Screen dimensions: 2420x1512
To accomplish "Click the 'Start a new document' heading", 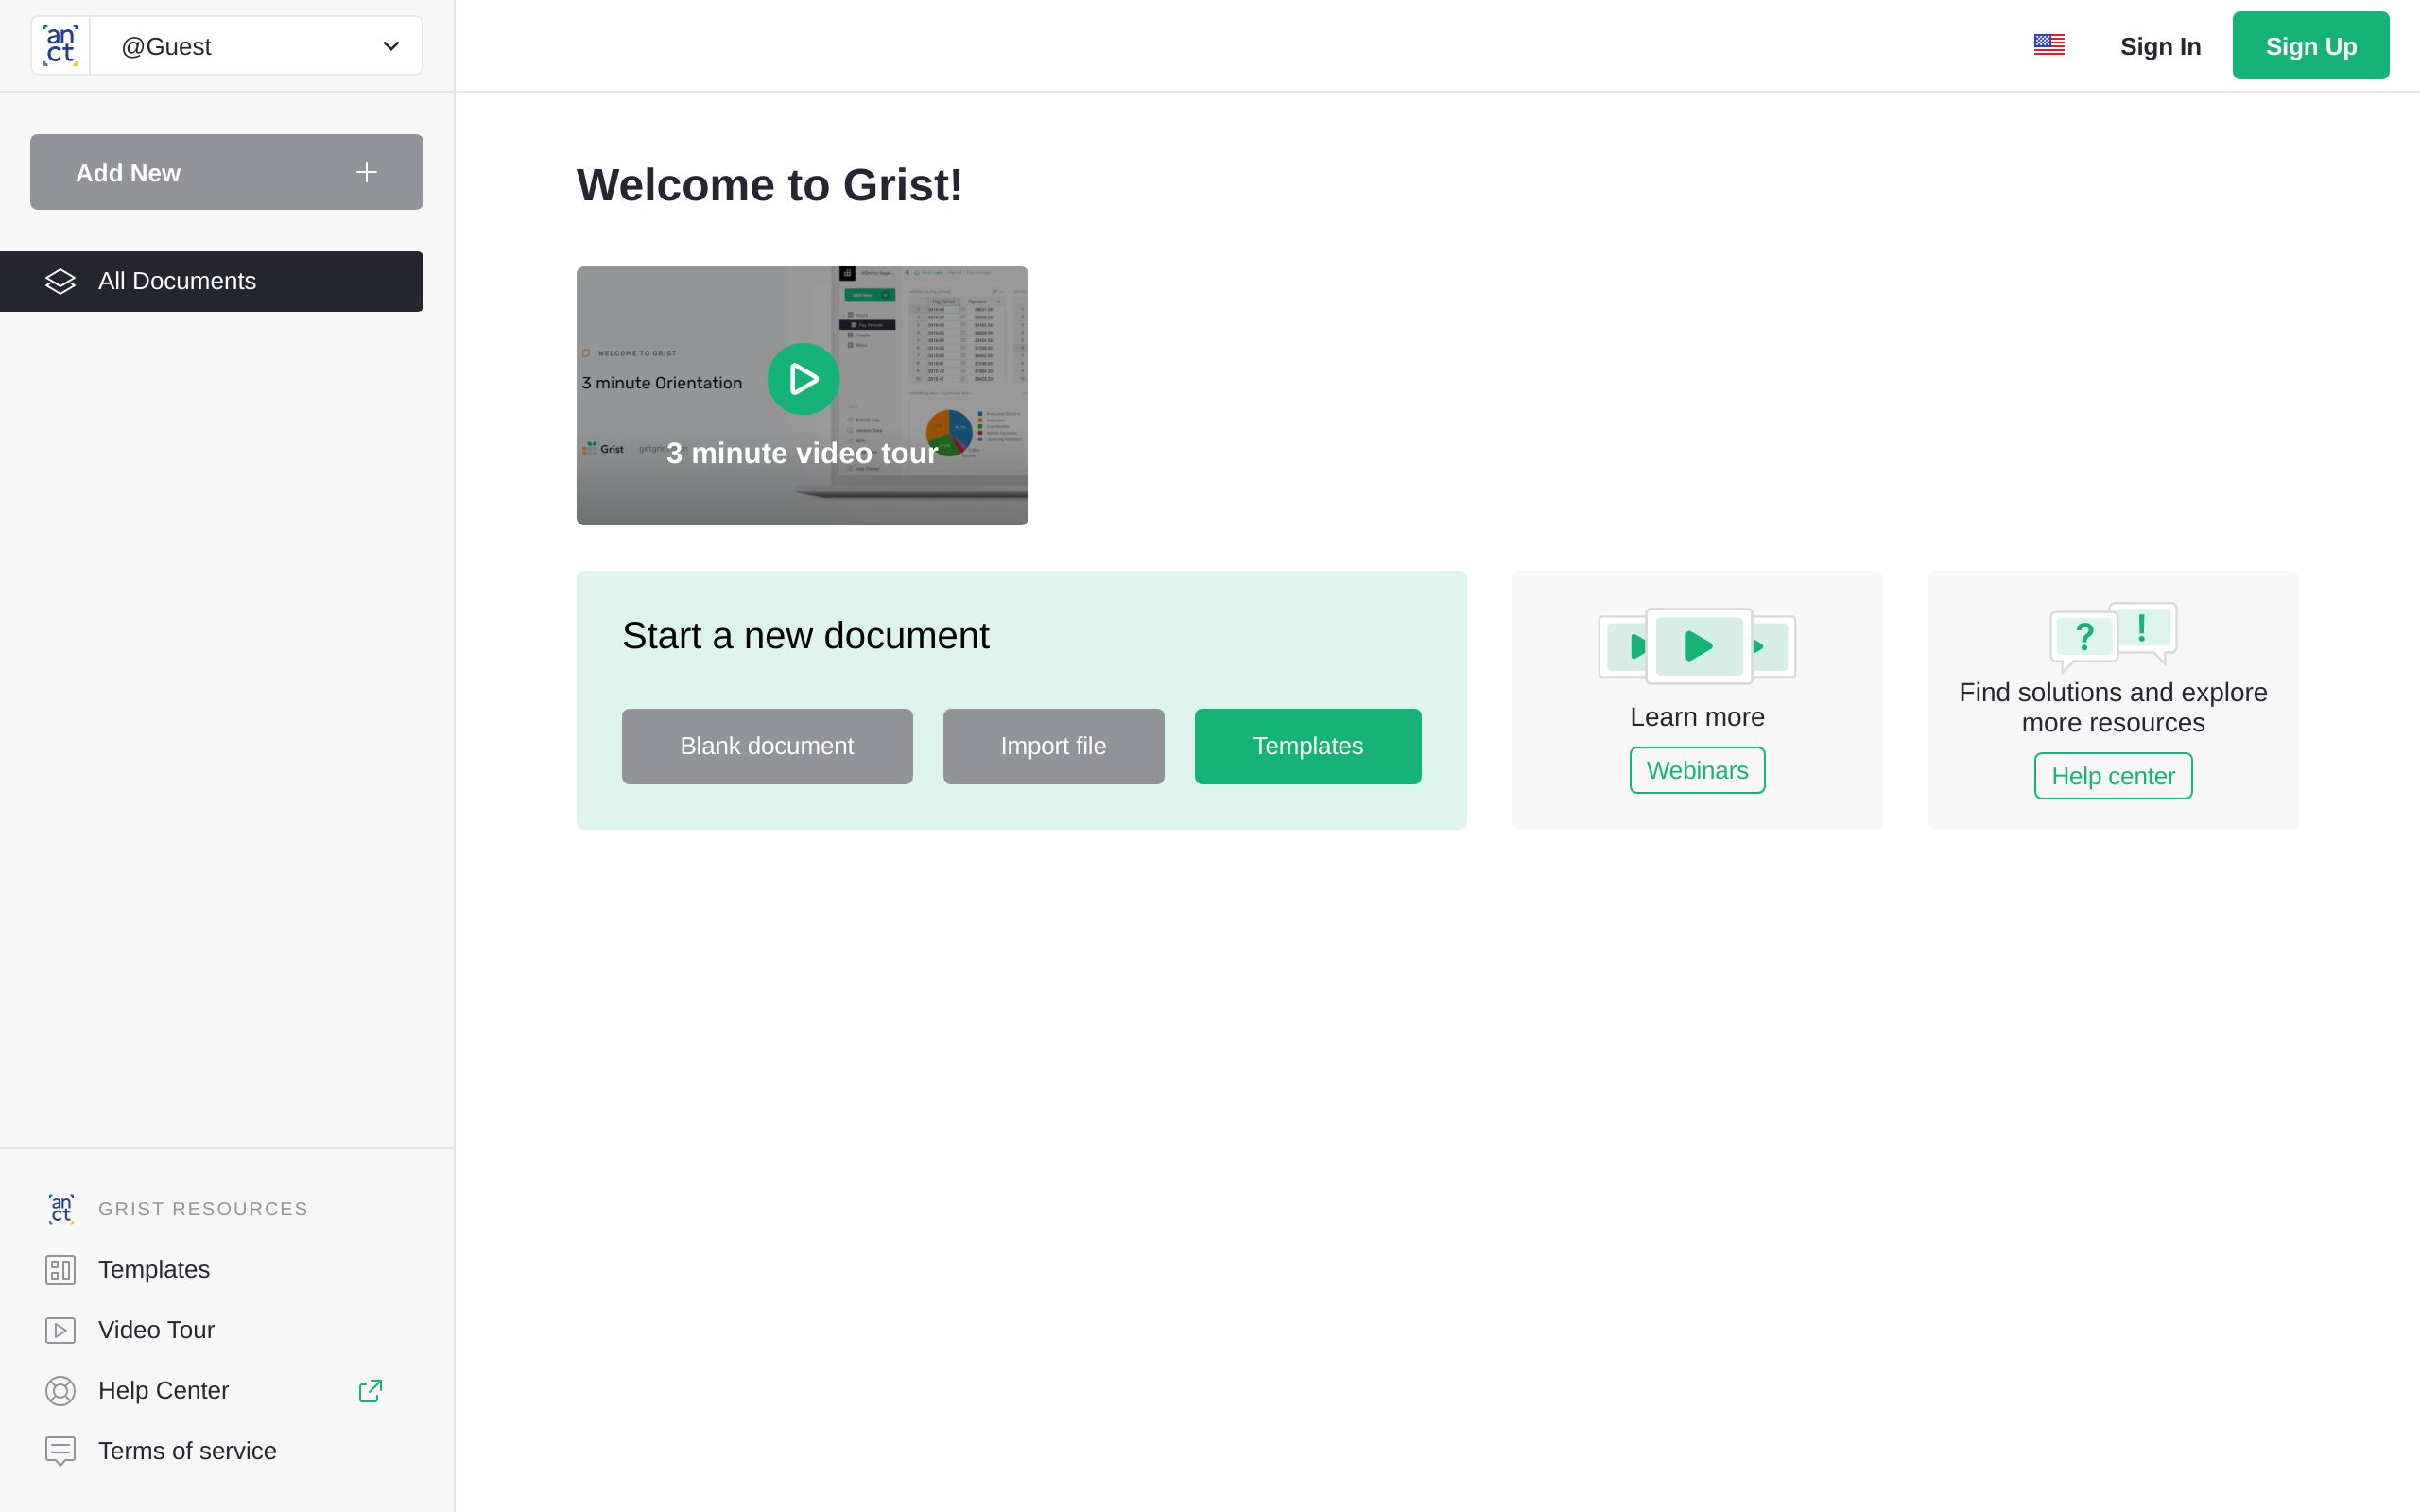I will (x=805, y=636).
